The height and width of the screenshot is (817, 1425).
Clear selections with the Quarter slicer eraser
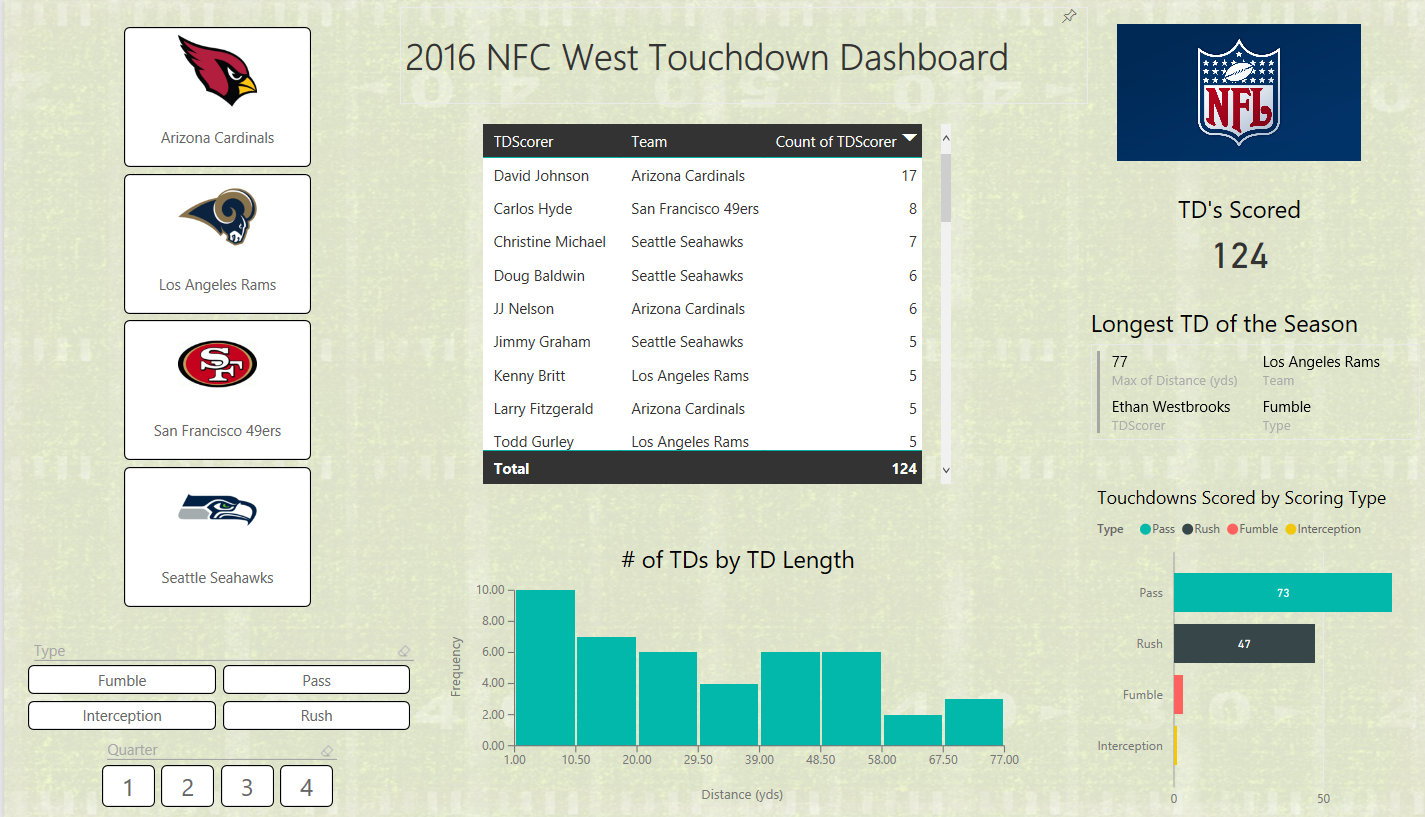(x=326, y=750)
